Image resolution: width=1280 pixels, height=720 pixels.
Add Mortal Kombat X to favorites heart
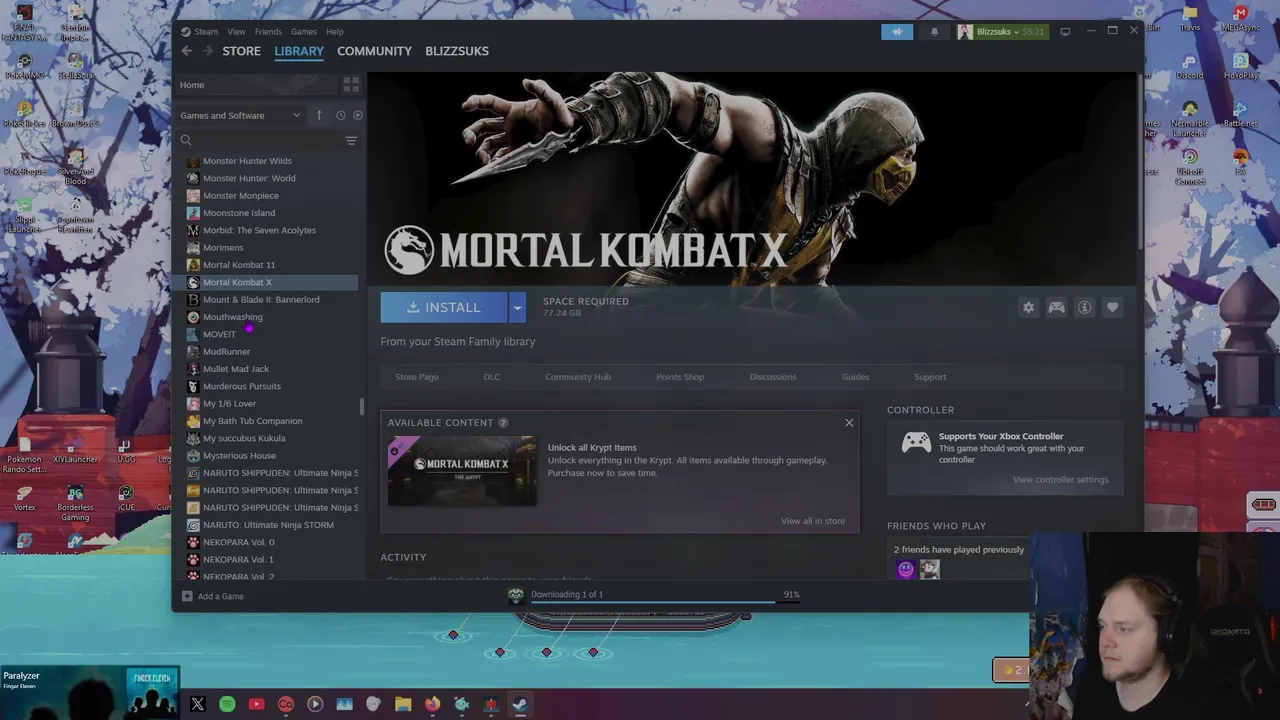[x=1112, y=307]
